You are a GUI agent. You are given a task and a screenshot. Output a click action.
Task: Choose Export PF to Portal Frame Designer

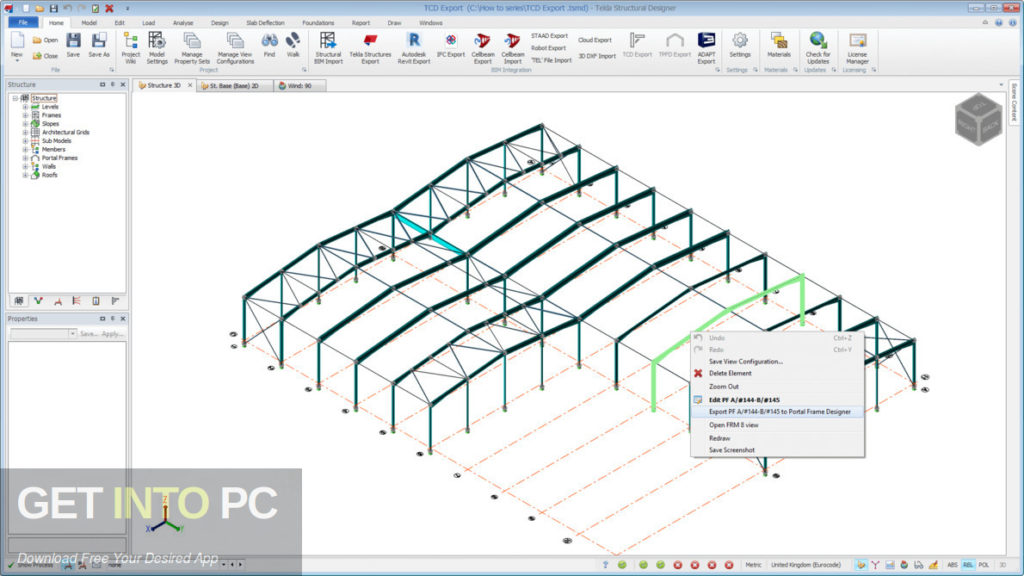[778, 412]
